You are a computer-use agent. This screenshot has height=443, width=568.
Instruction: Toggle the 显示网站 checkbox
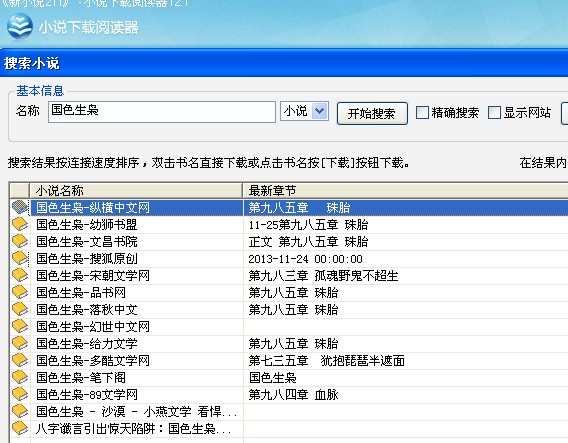pos(494,113)
